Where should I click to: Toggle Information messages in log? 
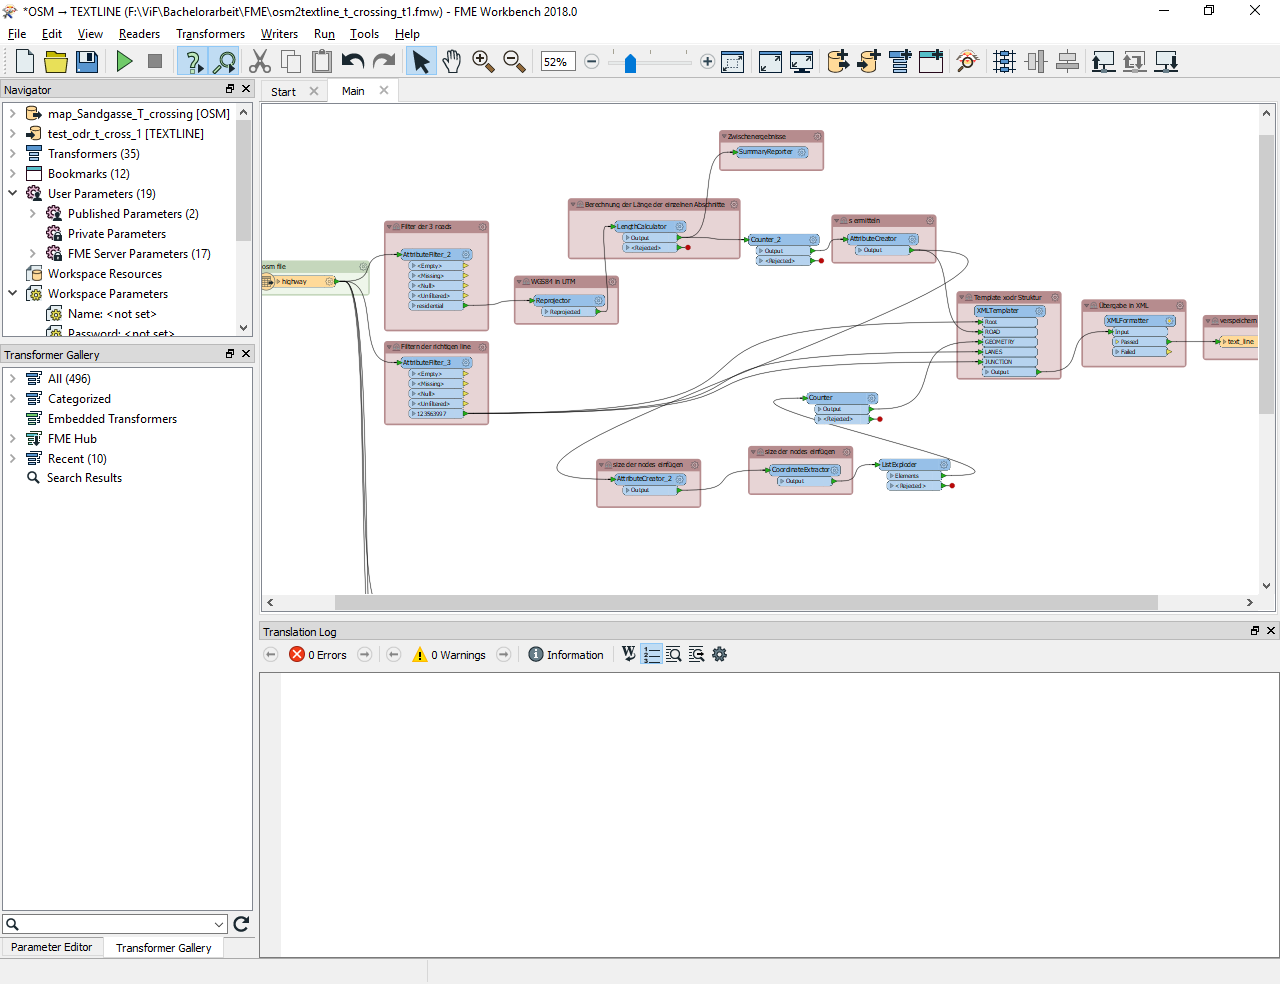tap(566, 655)
